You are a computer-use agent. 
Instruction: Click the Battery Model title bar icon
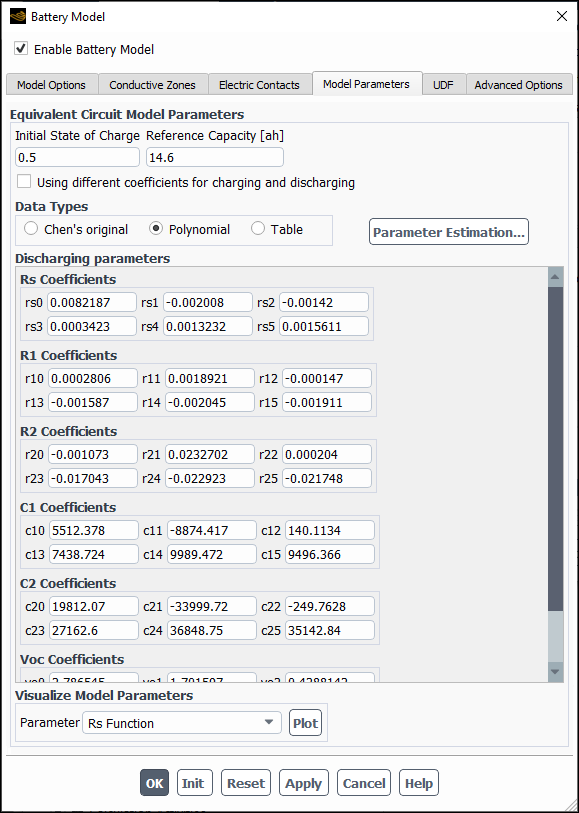click(x=16, y=16)
